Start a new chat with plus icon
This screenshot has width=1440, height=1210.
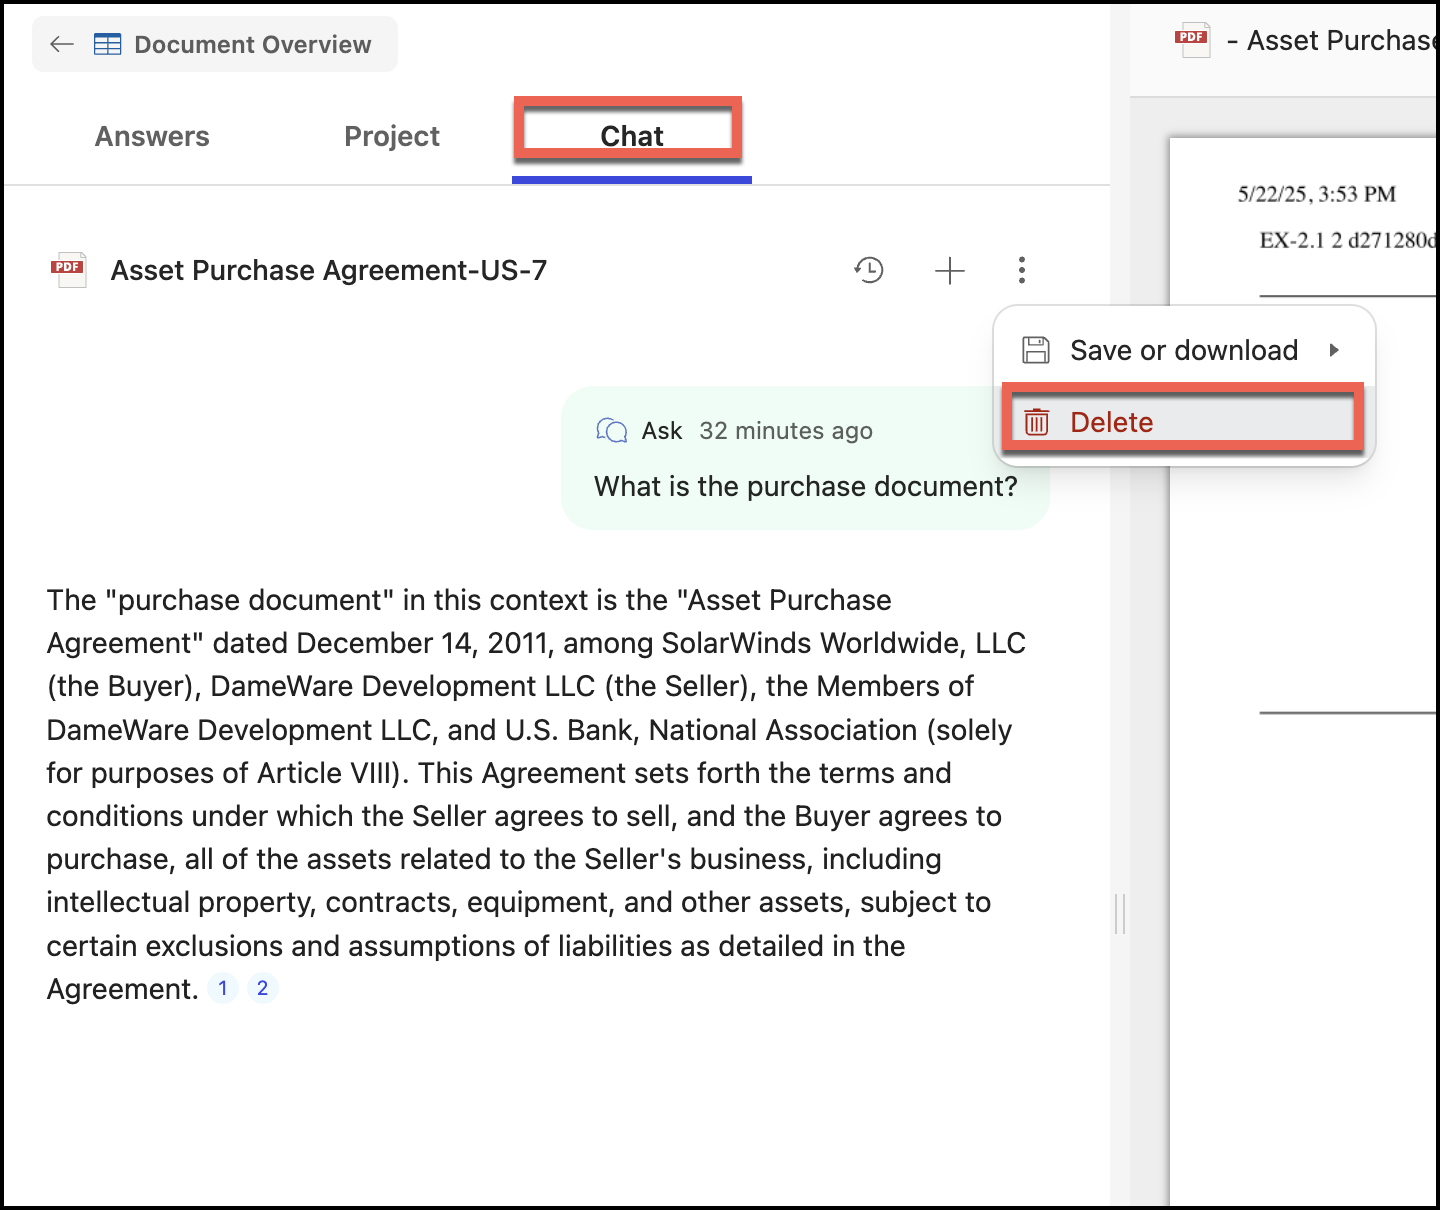click(949, 270)
